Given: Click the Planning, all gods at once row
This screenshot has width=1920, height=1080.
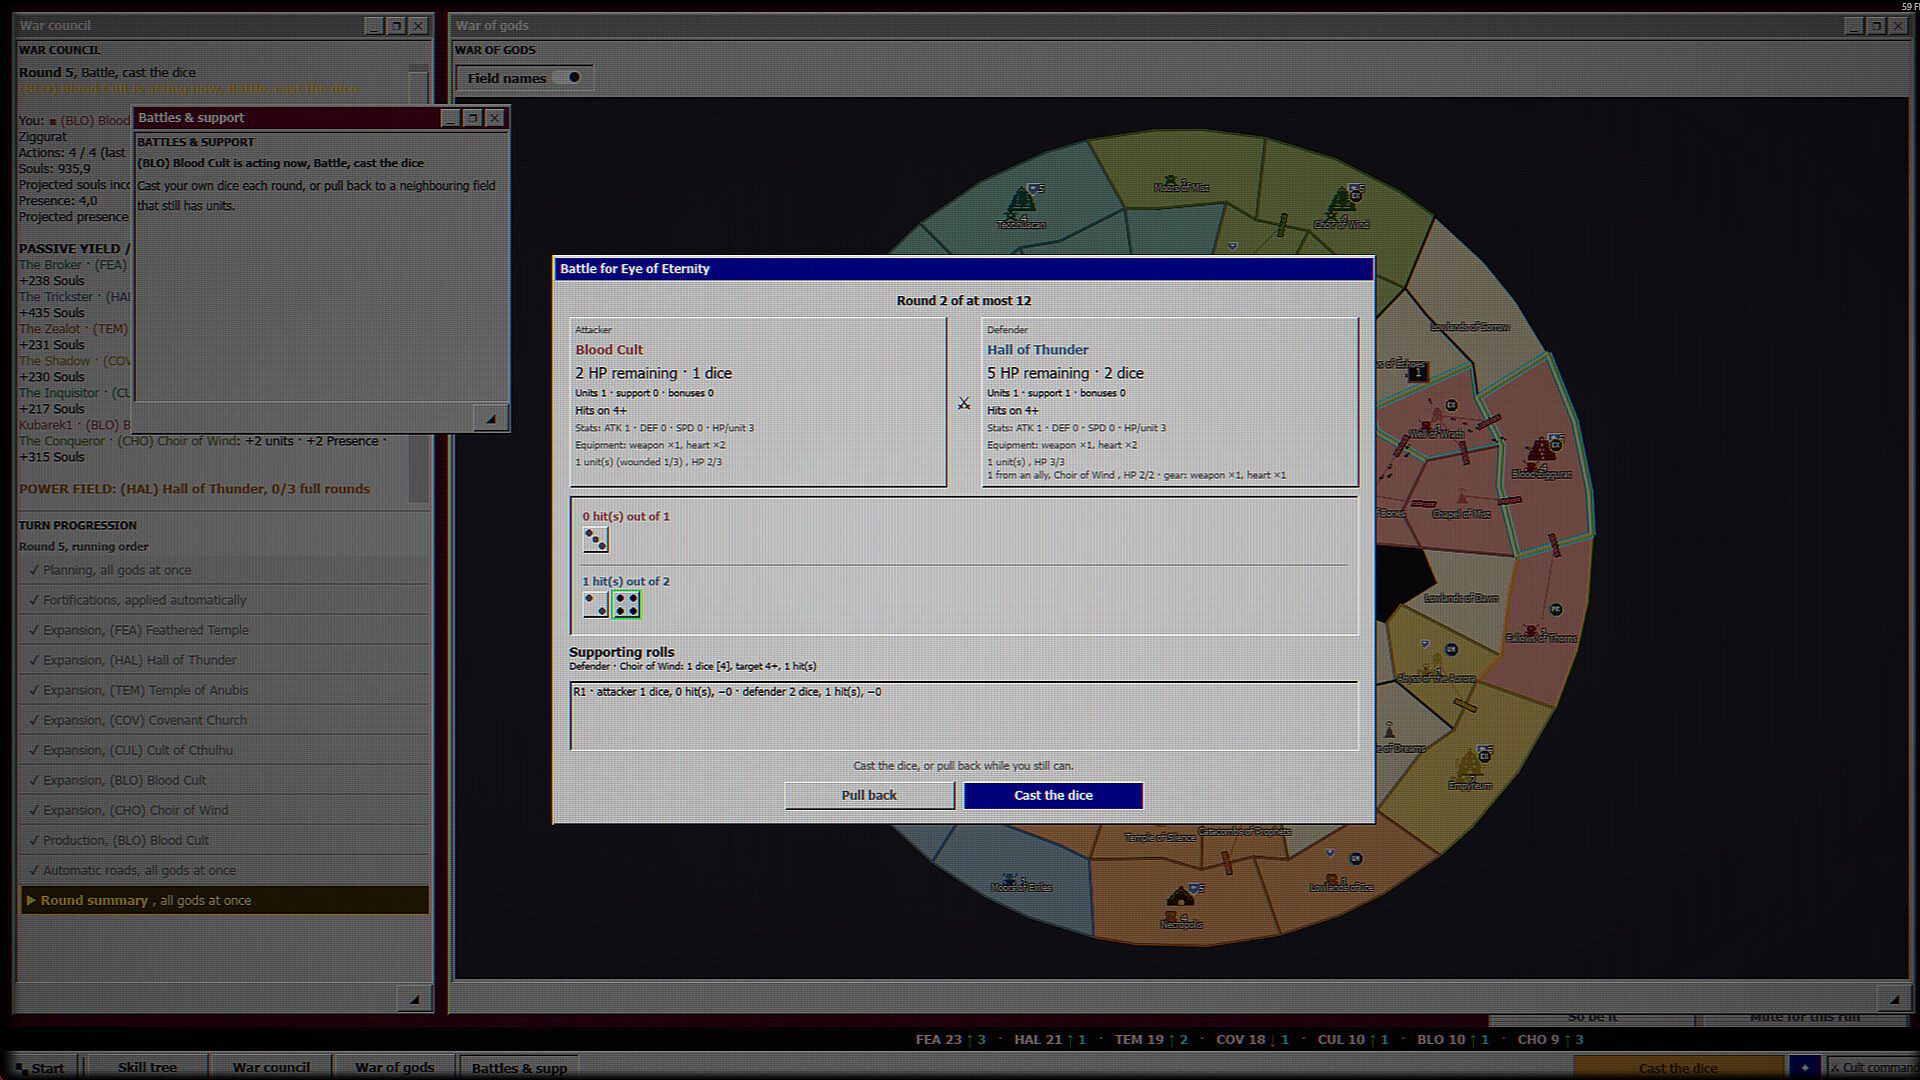Looking at the screenshot, I should [x=225, y=570].
